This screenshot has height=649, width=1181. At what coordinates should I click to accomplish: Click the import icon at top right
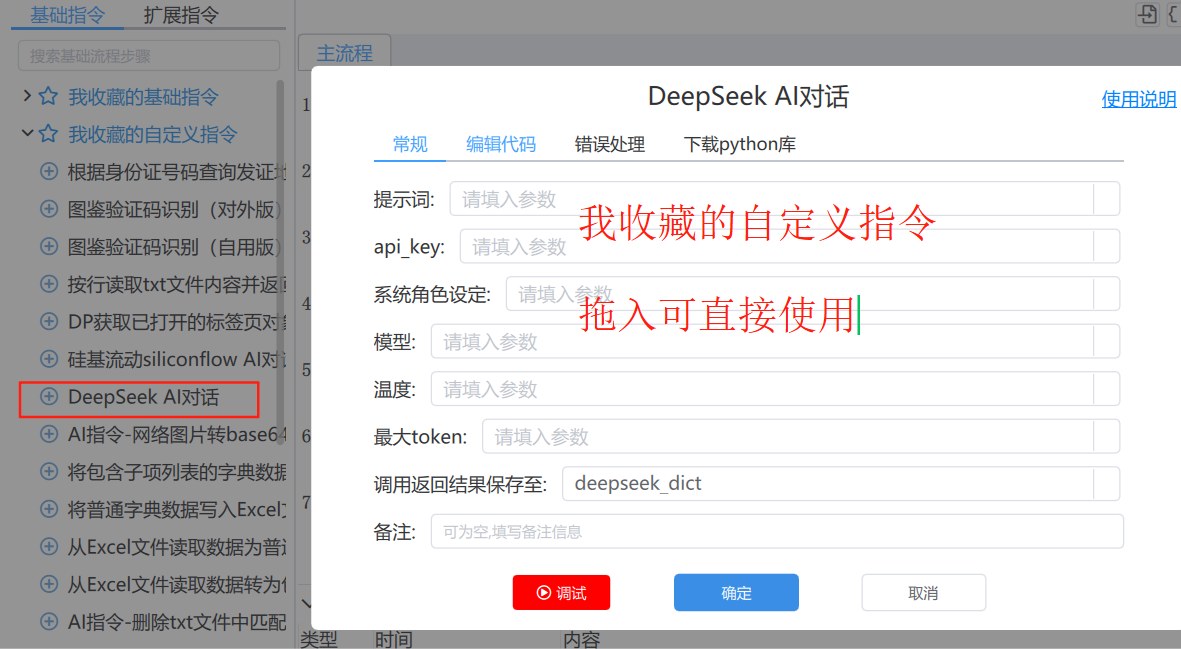[x=1147, y=14]
